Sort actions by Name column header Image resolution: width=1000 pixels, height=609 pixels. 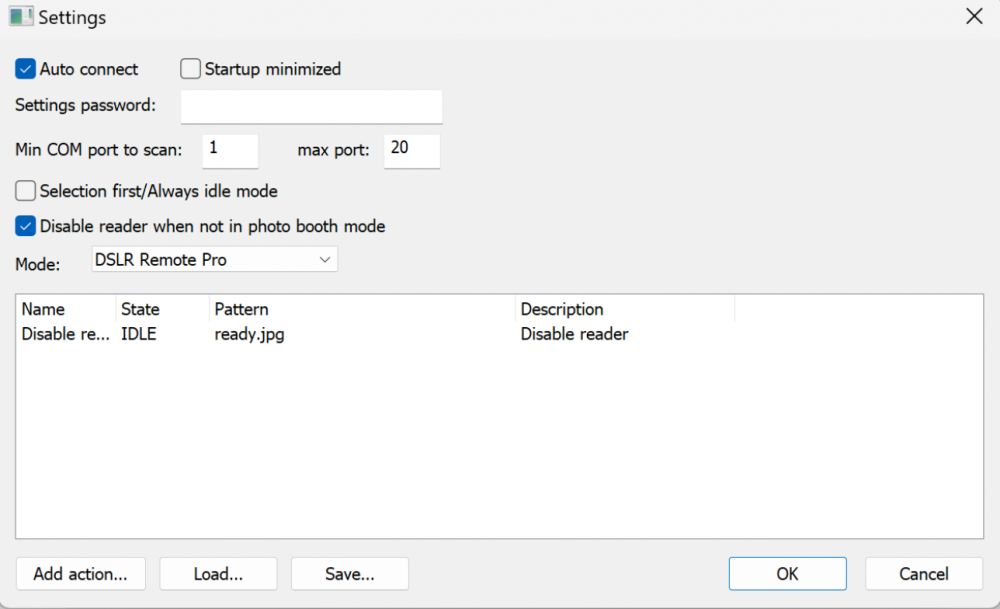click(x=66, y=309)
